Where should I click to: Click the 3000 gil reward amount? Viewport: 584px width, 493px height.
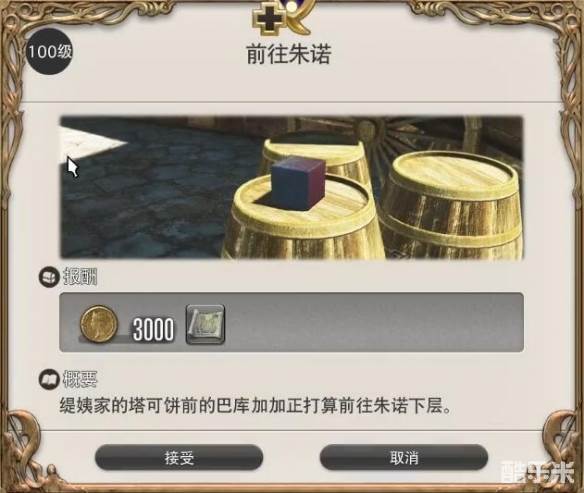coord(153,329)
